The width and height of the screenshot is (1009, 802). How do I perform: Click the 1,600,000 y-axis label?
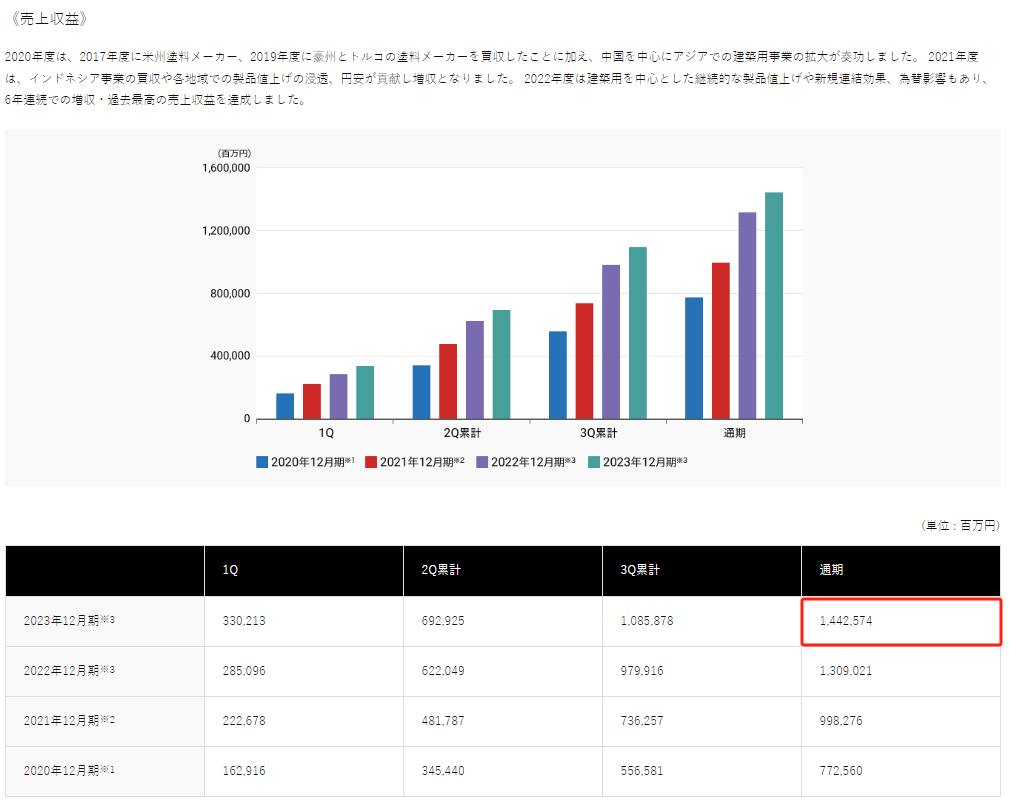(225, 168)
